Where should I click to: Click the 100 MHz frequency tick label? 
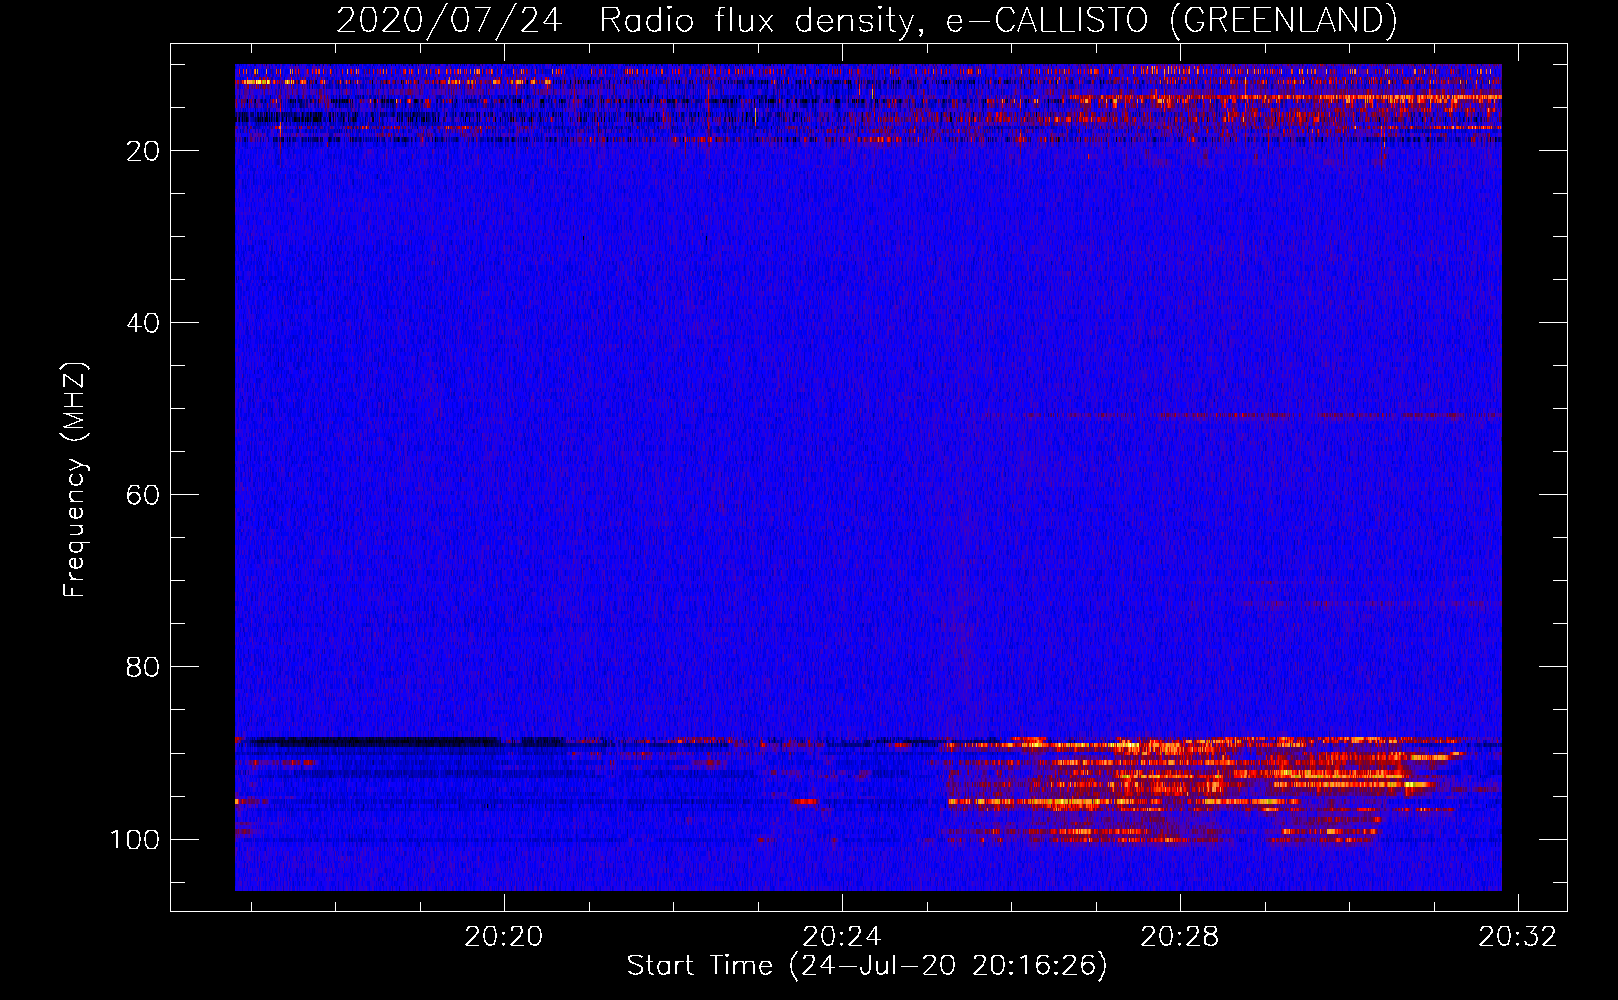[135, 839]
